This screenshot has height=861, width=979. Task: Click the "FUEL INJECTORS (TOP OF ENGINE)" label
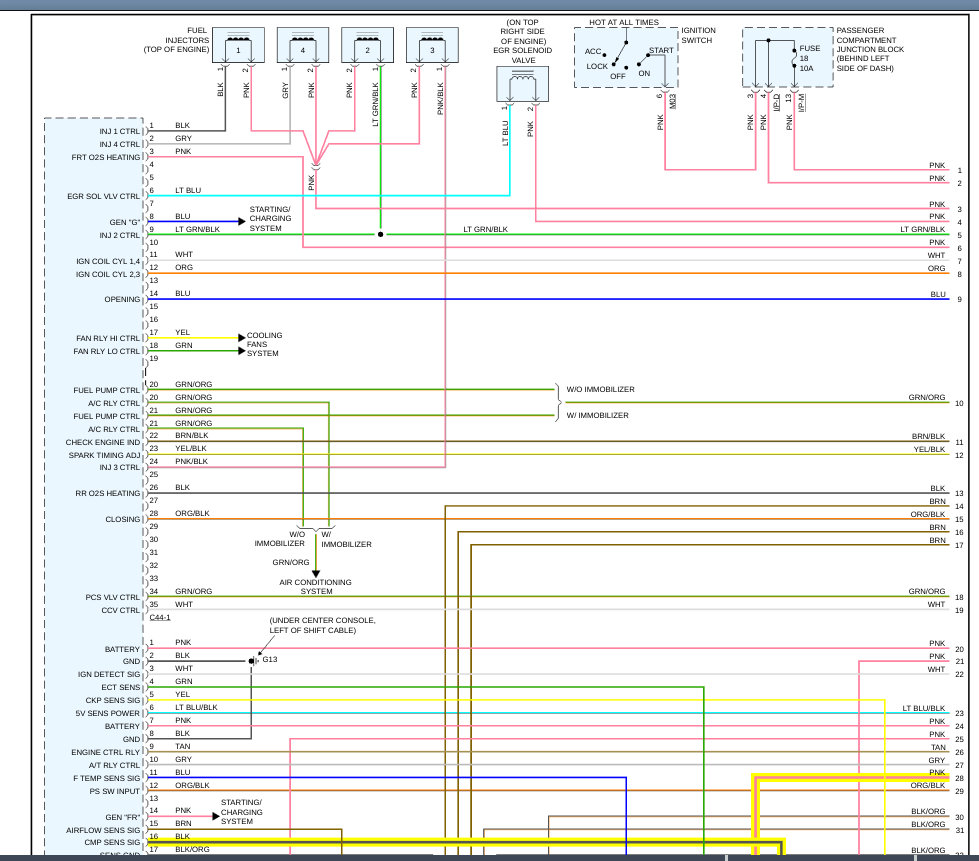point(177,40)
